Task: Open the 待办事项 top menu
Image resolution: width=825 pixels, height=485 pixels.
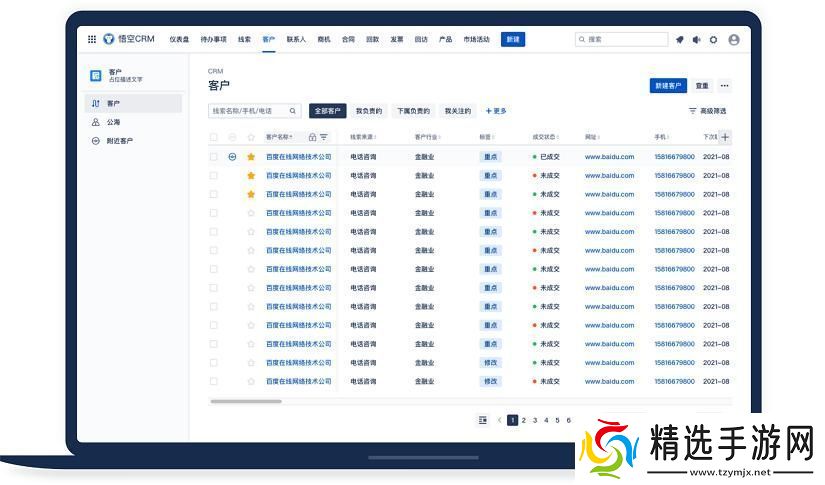Action: click(213, 39)
